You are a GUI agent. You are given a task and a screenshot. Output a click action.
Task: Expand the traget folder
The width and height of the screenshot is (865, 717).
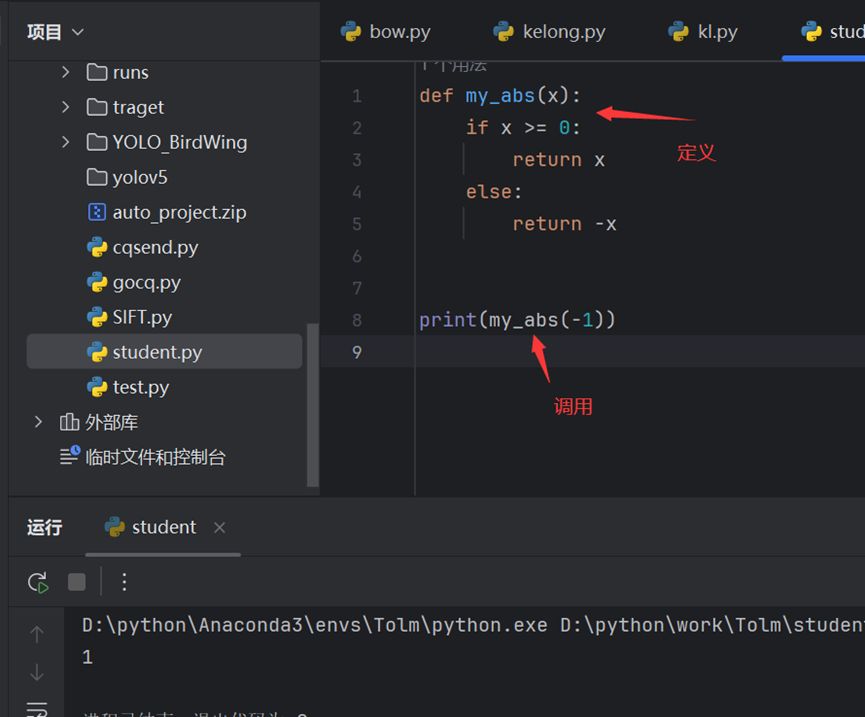66,107
